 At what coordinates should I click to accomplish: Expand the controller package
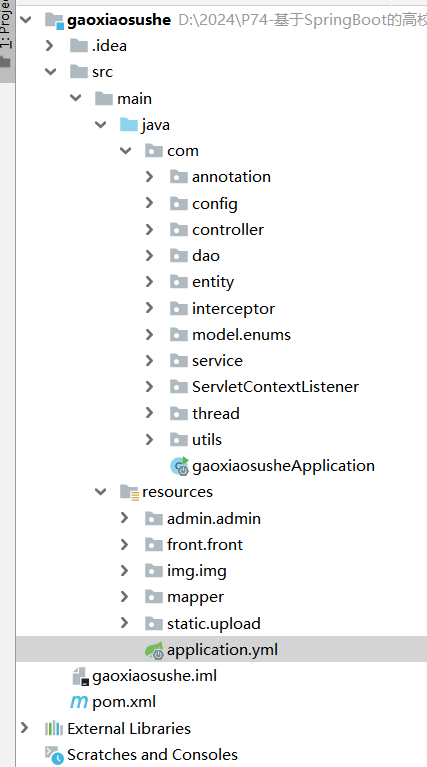(x=149, y=229)
